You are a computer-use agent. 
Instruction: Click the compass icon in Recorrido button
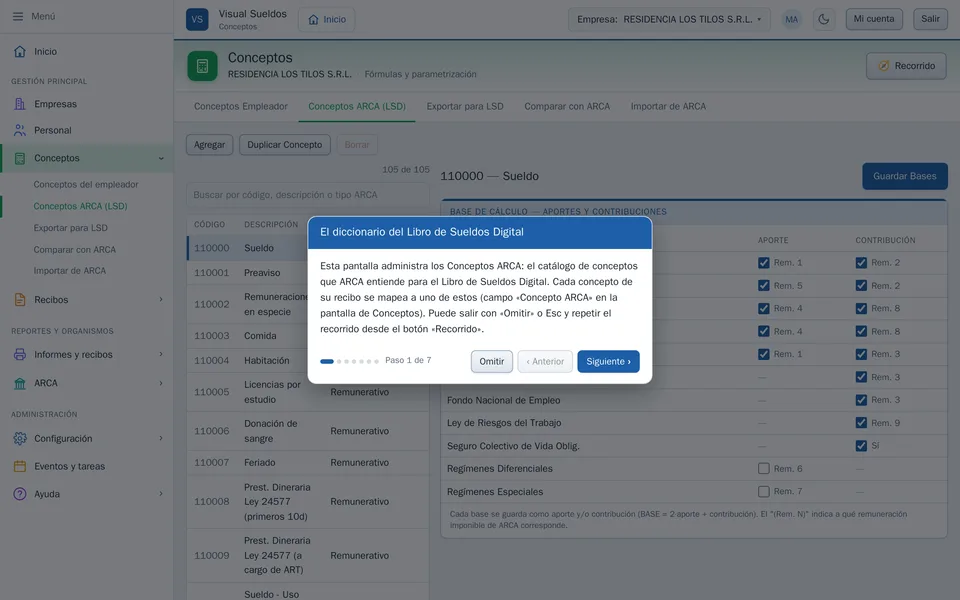[x=883, y=66]
